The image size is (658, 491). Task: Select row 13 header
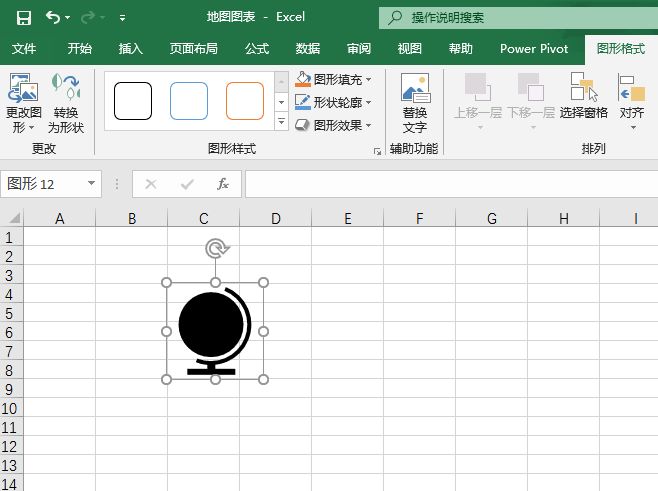coord(11,465)
